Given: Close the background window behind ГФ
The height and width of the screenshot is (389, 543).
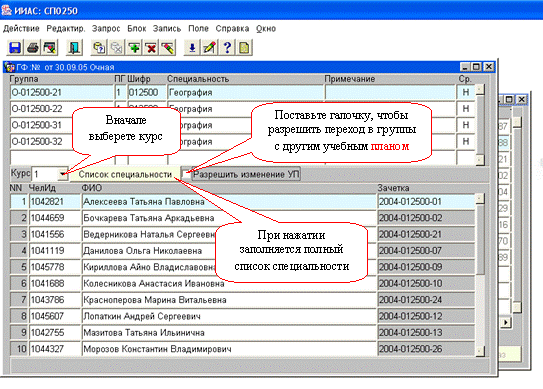Looking at the screenshot, I should tap(521, 100).
